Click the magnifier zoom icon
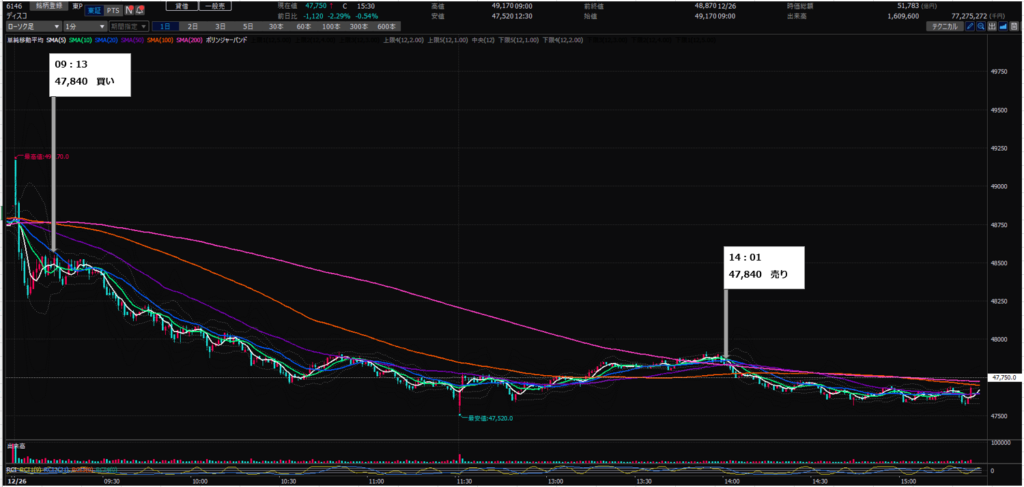Image resolution: width=1024 pixels, height=487 pixels. pyautogui.click(x=981, y=27)
